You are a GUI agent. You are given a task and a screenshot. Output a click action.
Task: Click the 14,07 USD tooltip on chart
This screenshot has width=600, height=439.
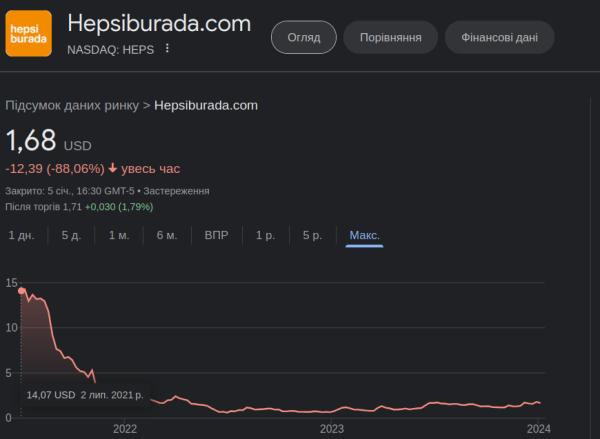85,395
